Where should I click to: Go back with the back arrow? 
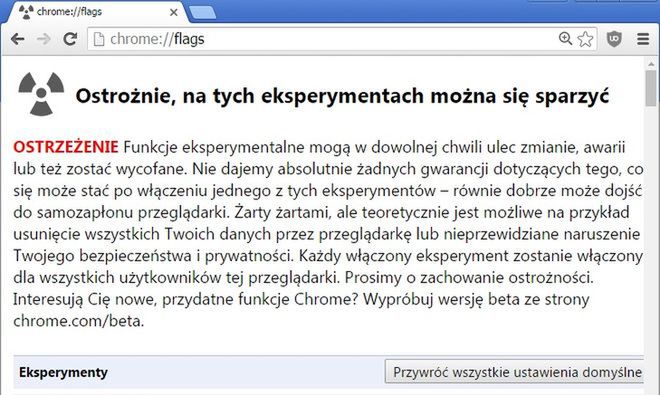pyautogui.click(x=18, y=39)
